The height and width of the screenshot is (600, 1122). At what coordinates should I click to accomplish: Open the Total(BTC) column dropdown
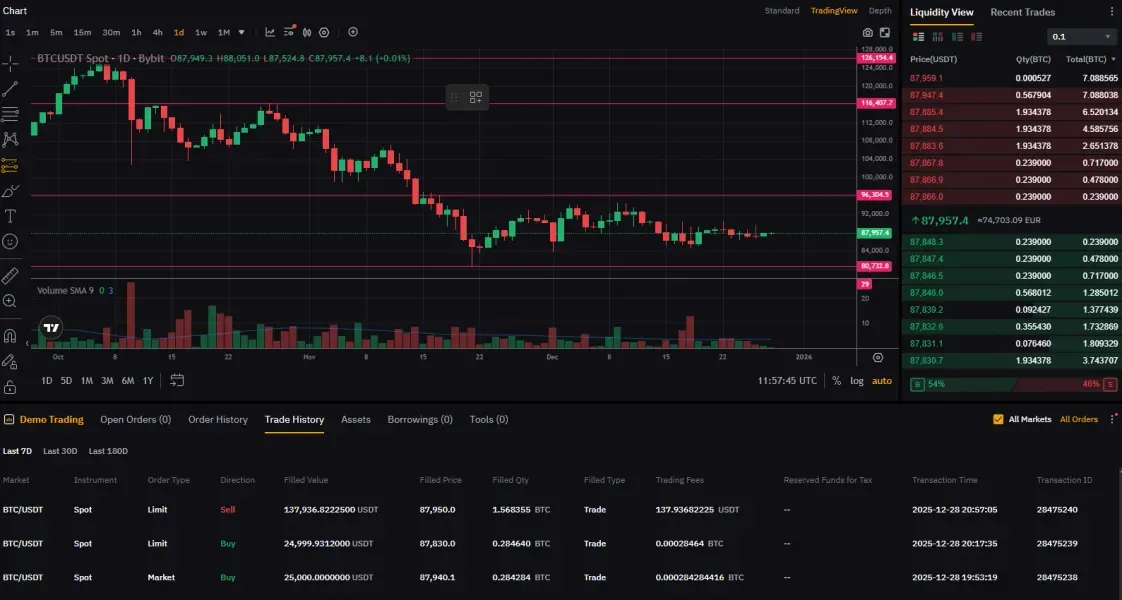(1091, 59)
